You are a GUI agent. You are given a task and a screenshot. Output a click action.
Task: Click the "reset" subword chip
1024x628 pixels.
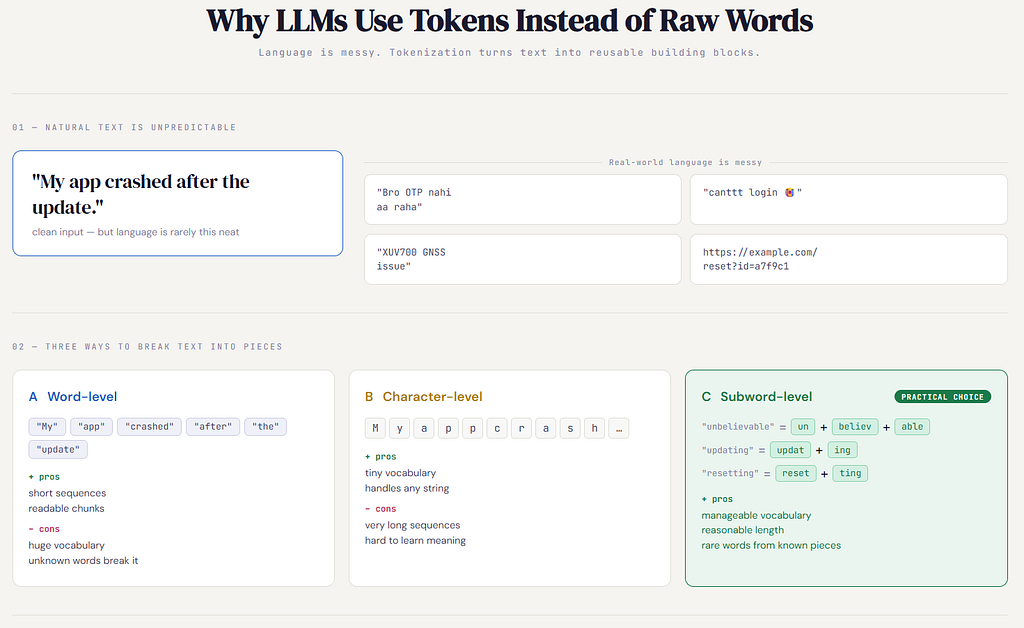click(795, 473)
